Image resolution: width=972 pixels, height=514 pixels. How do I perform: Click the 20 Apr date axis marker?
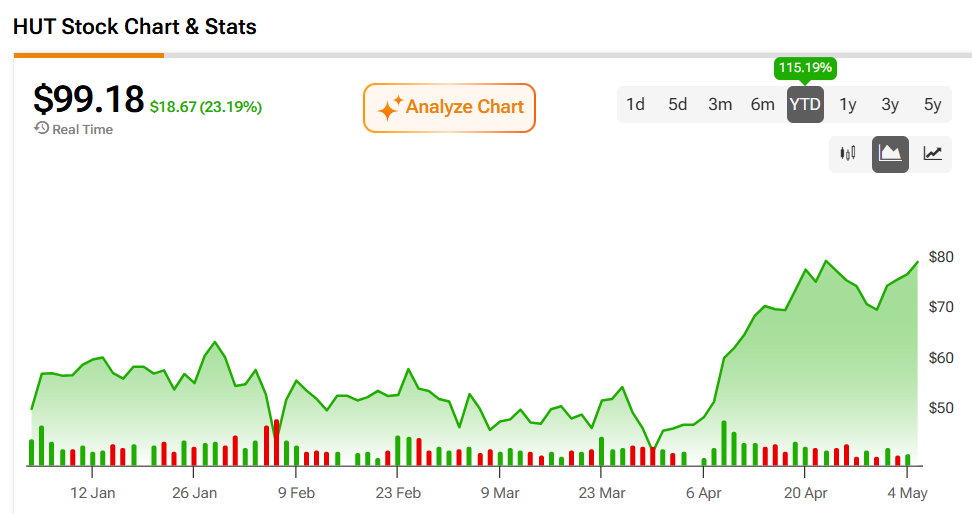pyautogui.click(x=805, y=493)
